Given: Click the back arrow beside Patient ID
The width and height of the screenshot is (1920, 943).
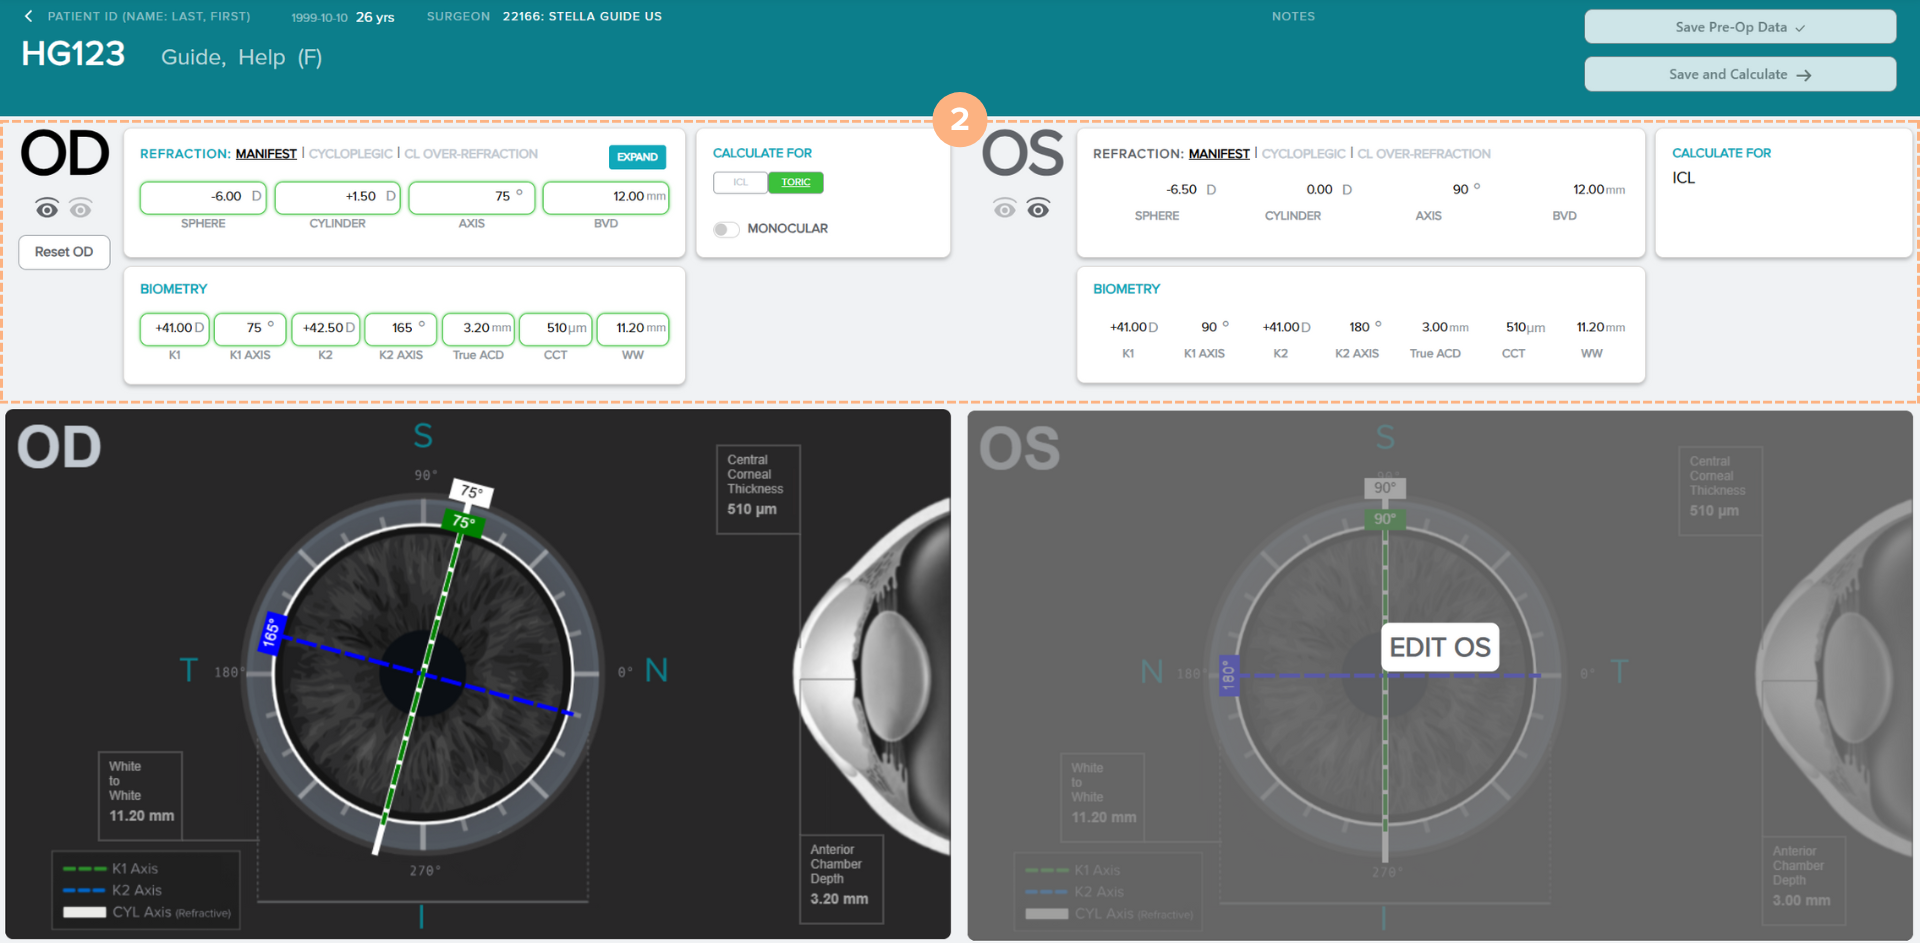Looking at the screenshot, I should tap(28, 16).
